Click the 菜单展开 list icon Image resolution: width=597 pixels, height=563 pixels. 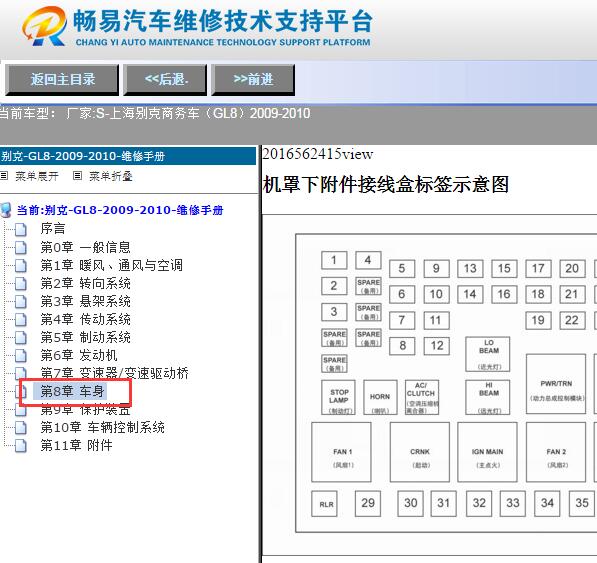tap(4, 175)
